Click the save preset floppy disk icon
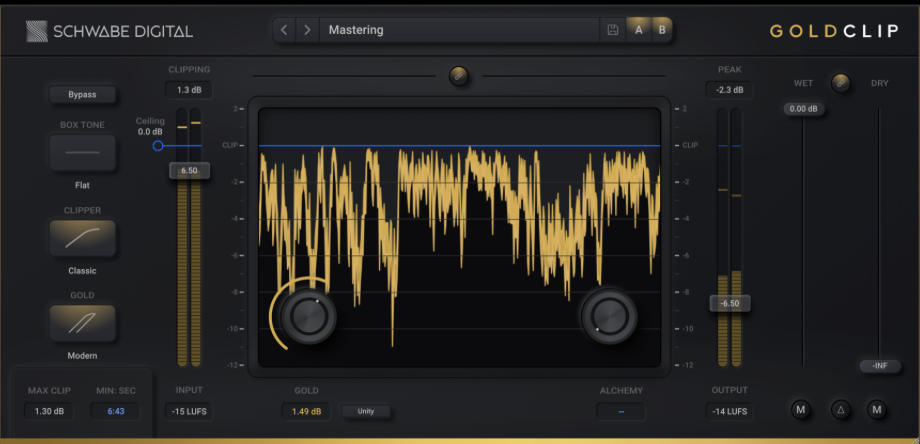Viewport: 920px width, 444px height. click(x=613, y=30)
